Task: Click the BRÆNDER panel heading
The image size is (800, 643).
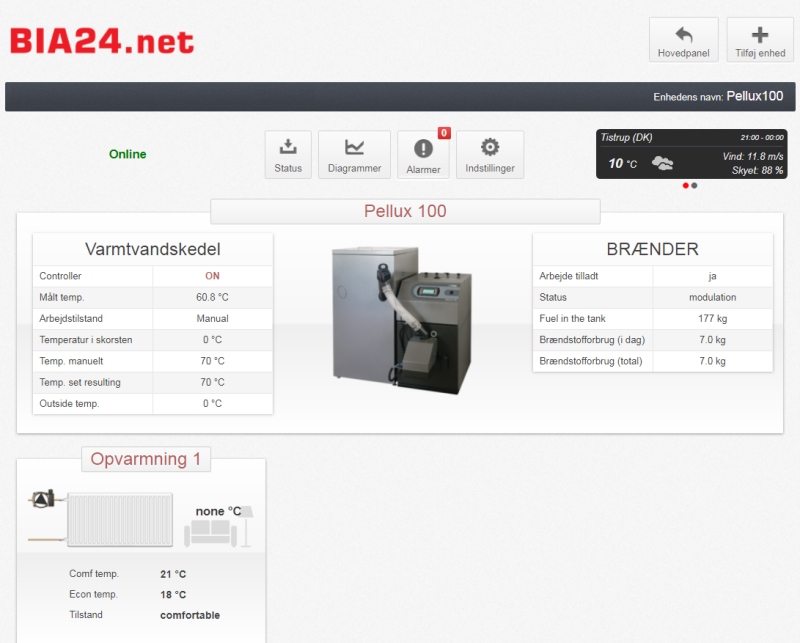Action: 653,250
